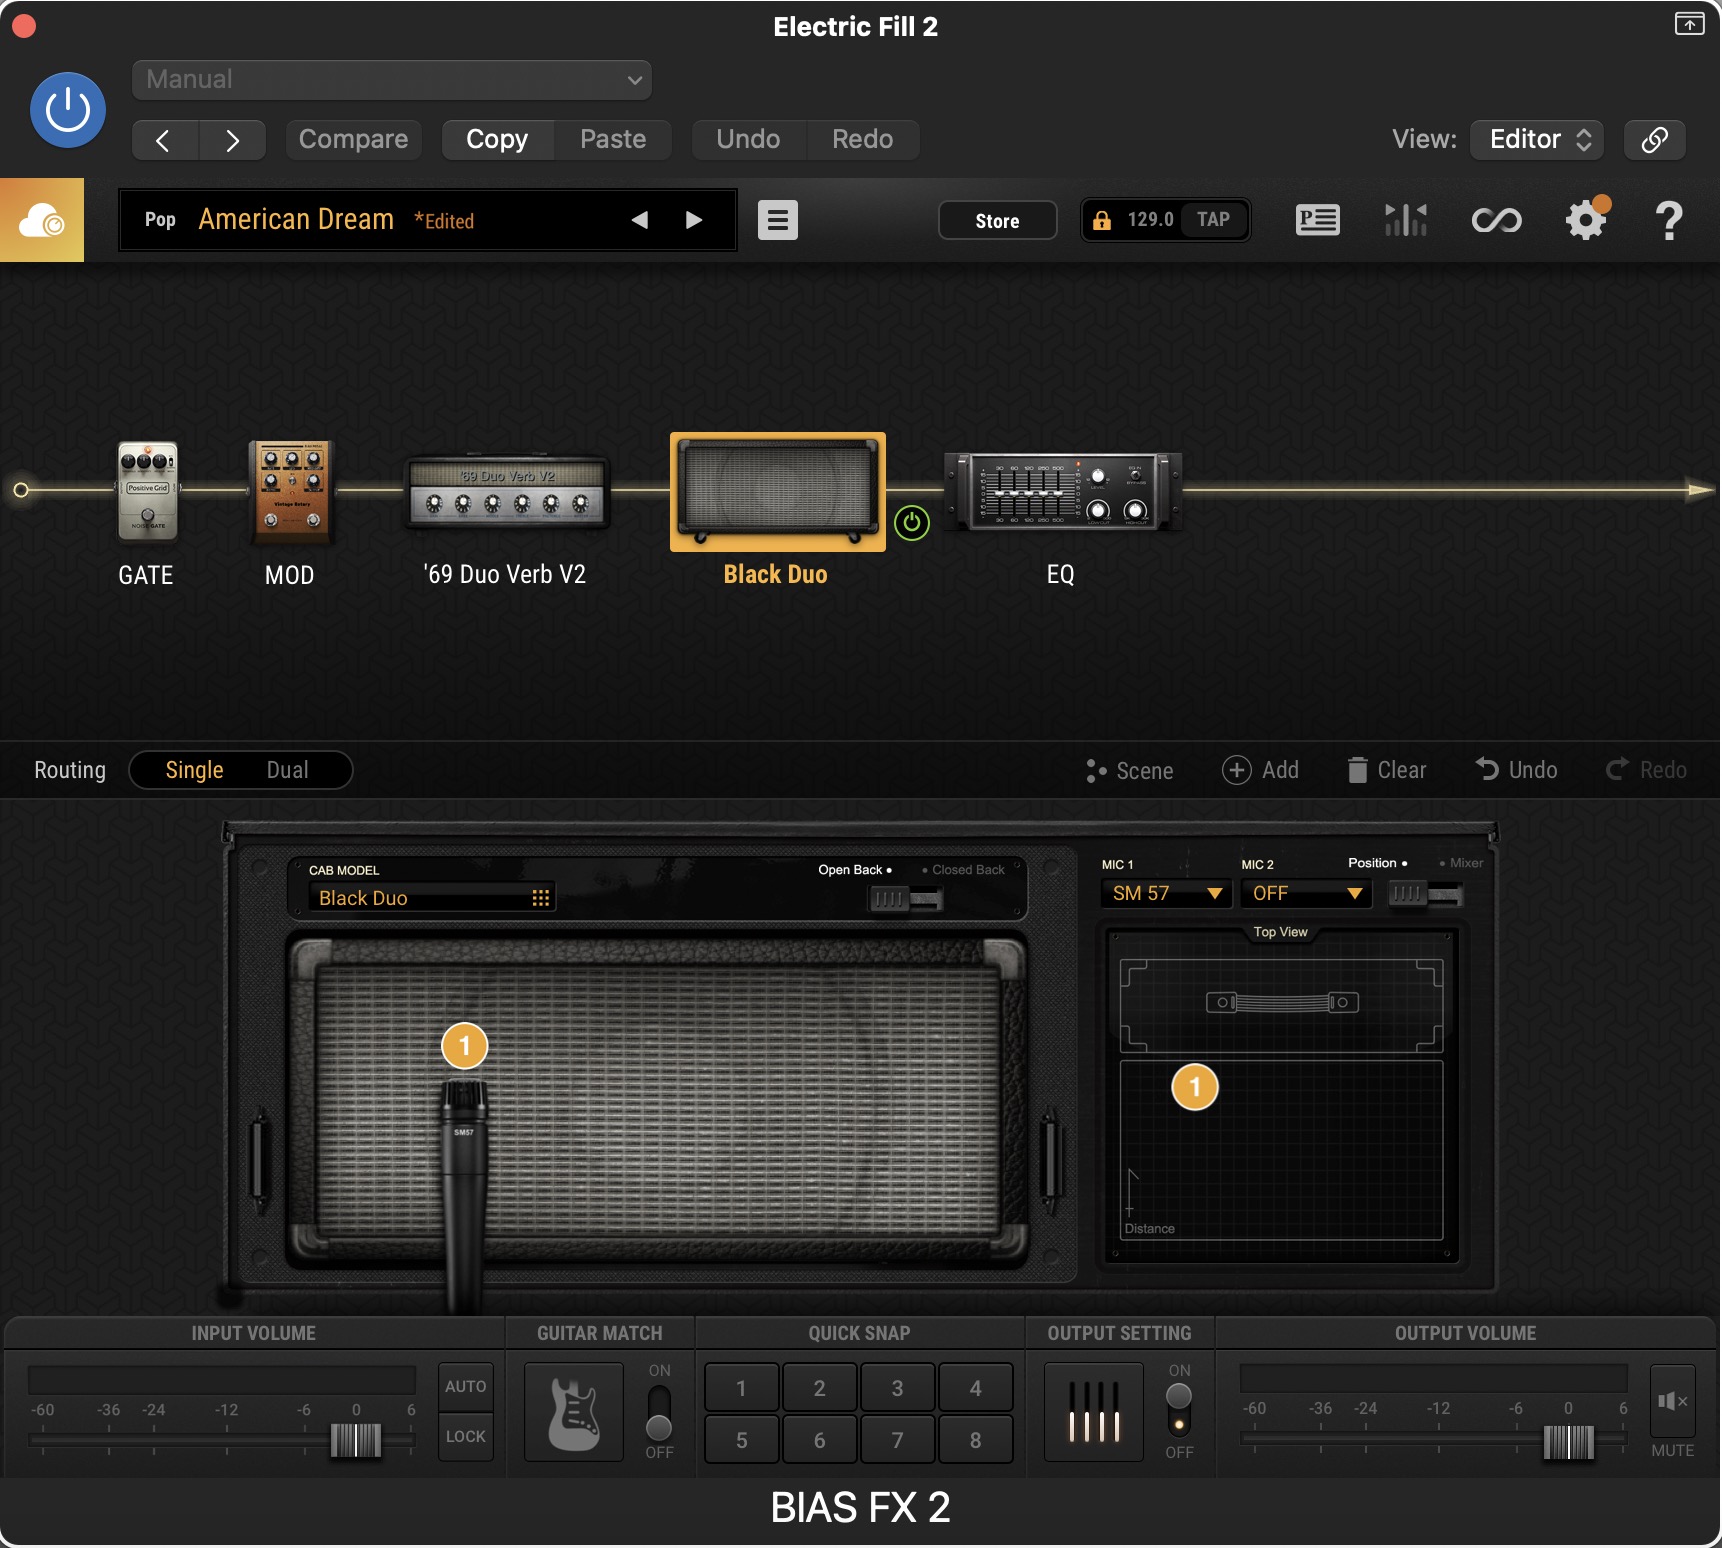This screenshot has width=1722, height=1548.
Task: Click the output volume slider handle
Action: click(1569, 1441)
